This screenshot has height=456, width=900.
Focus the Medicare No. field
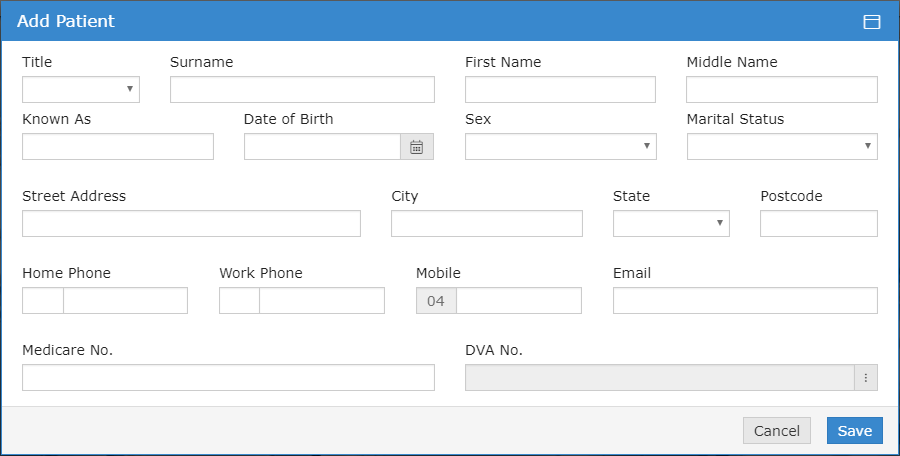click(x=228, y=378)
